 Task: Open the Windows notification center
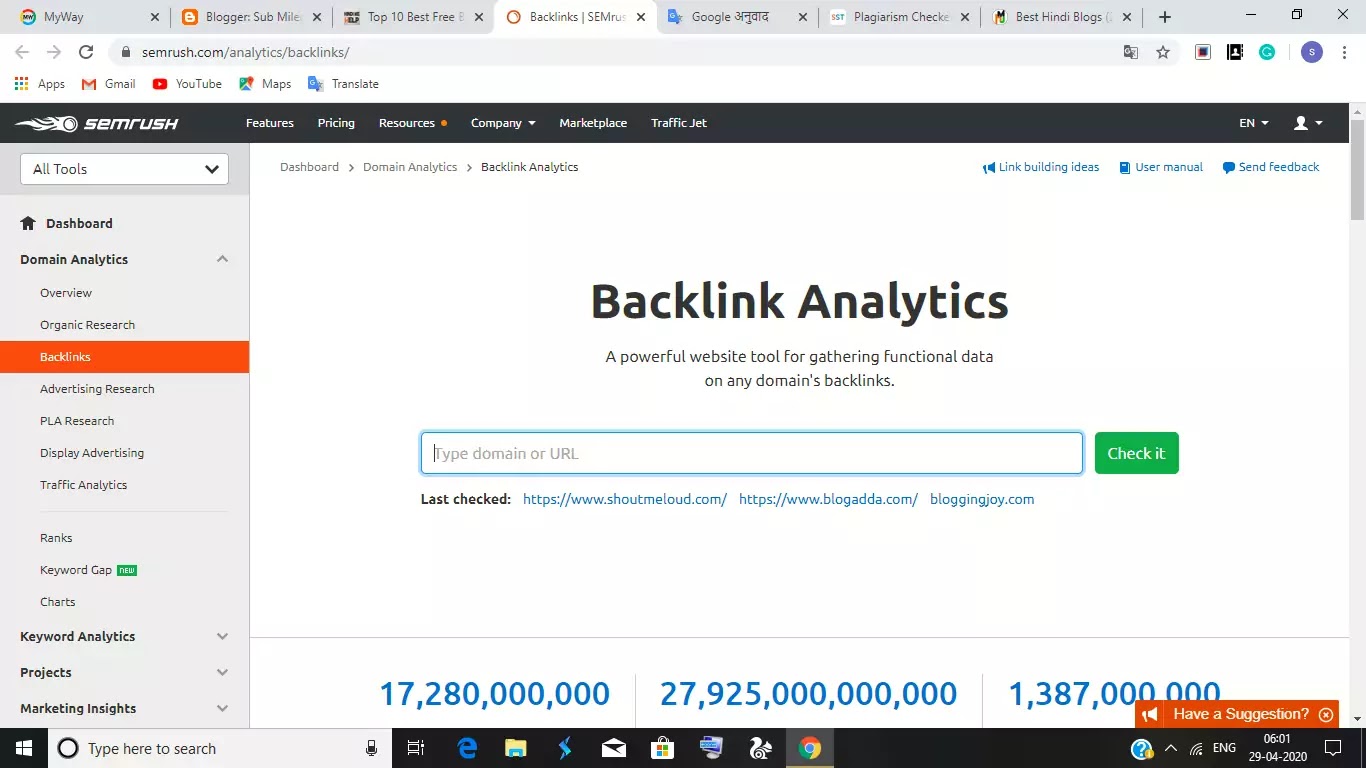(x=1333, y=748)
